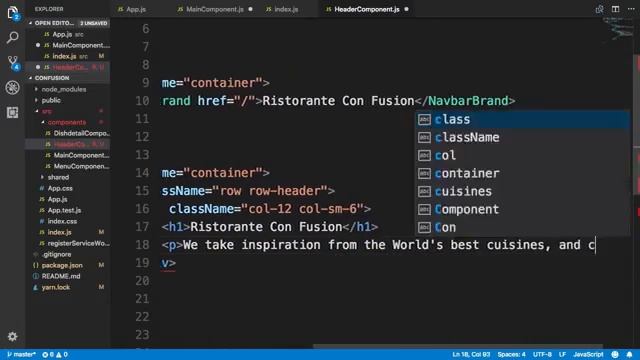Open README.md file in explorer
Screen dimensions: 640x360
pos(68,276)
